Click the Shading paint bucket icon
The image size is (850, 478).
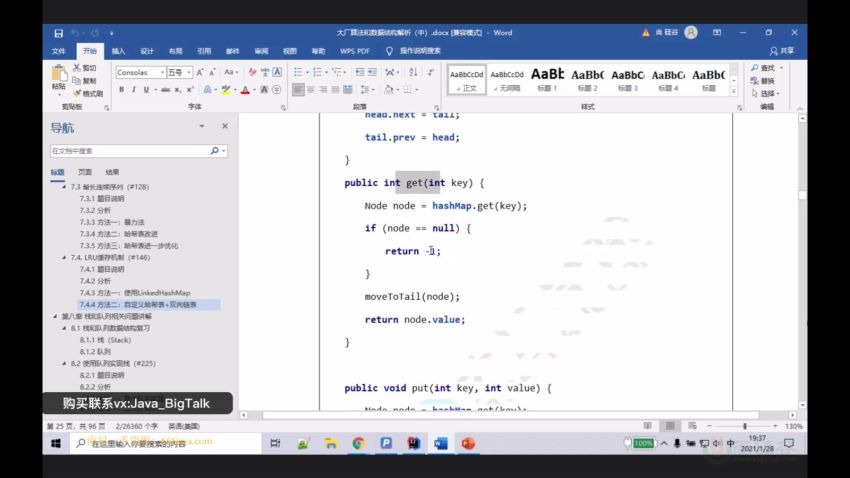[388, 89]
